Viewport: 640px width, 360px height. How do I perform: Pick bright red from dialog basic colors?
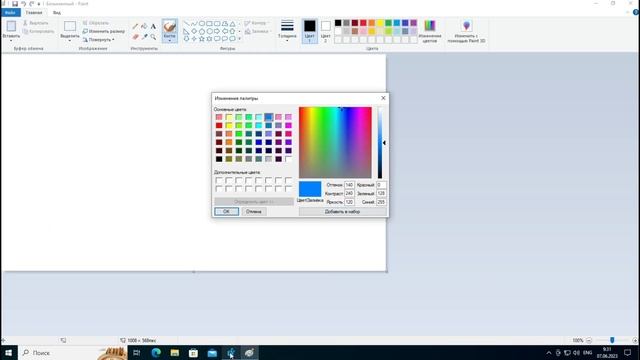tap(219, 125)
